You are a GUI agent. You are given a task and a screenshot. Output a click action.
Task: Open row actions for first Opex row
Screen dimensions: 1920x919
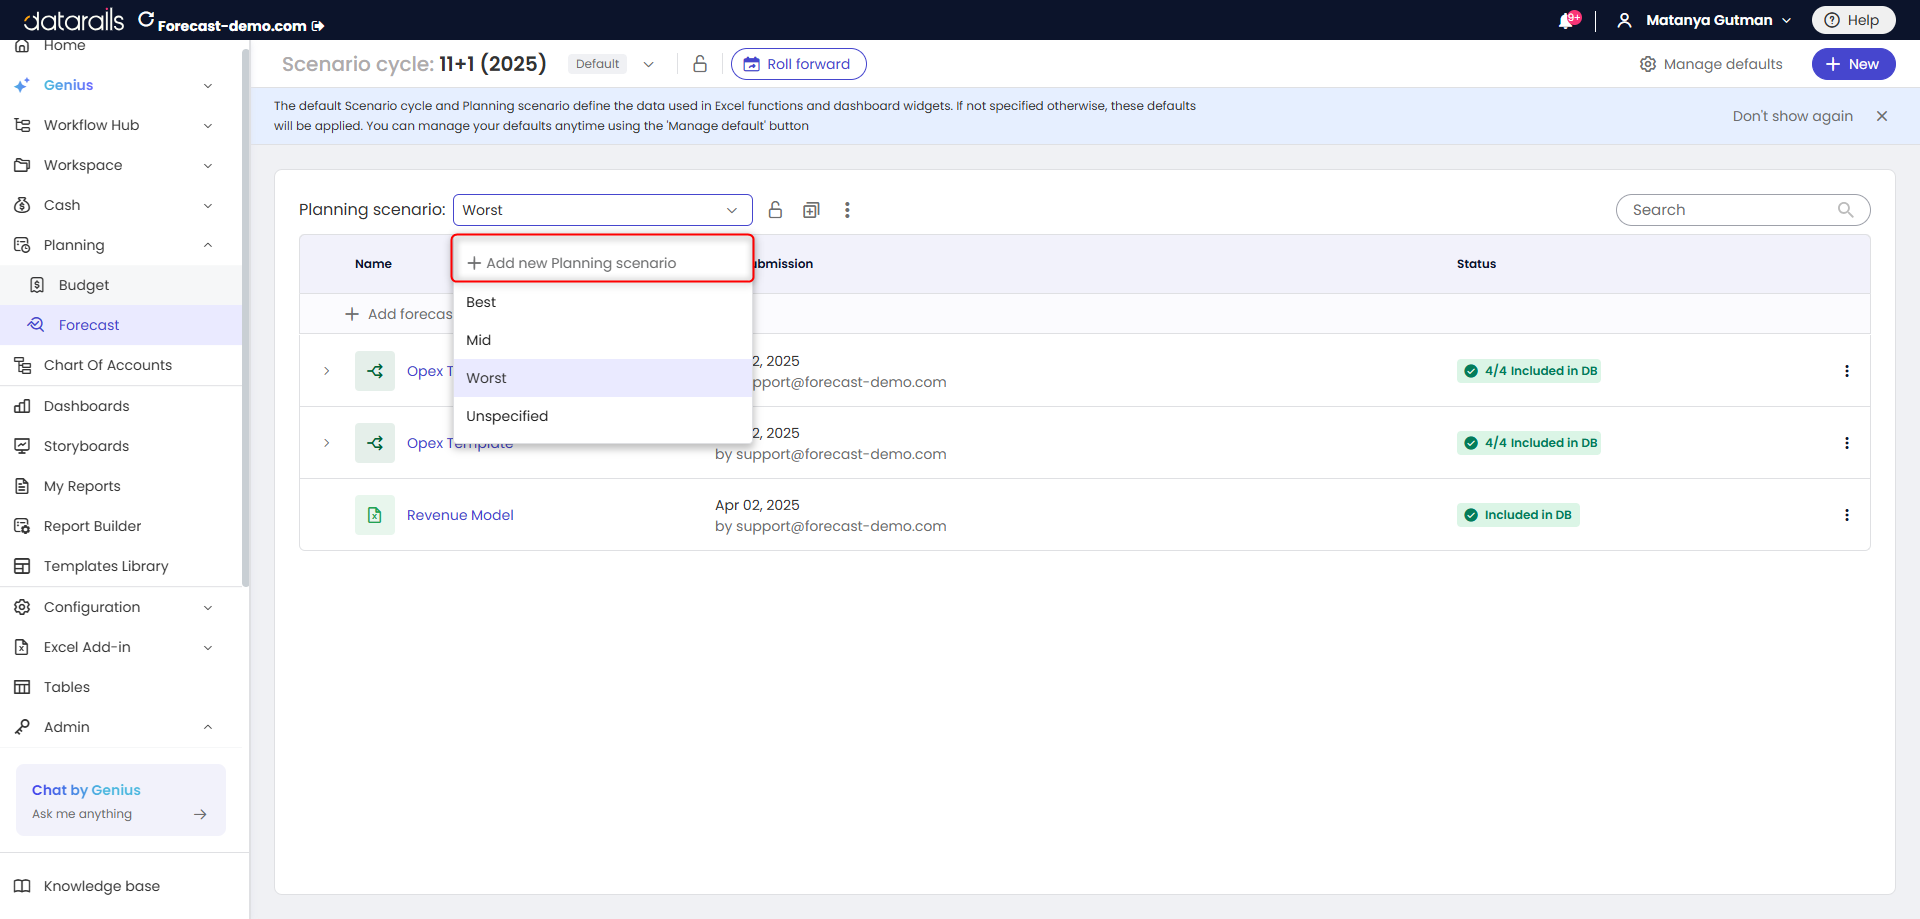coord(1846,371)
